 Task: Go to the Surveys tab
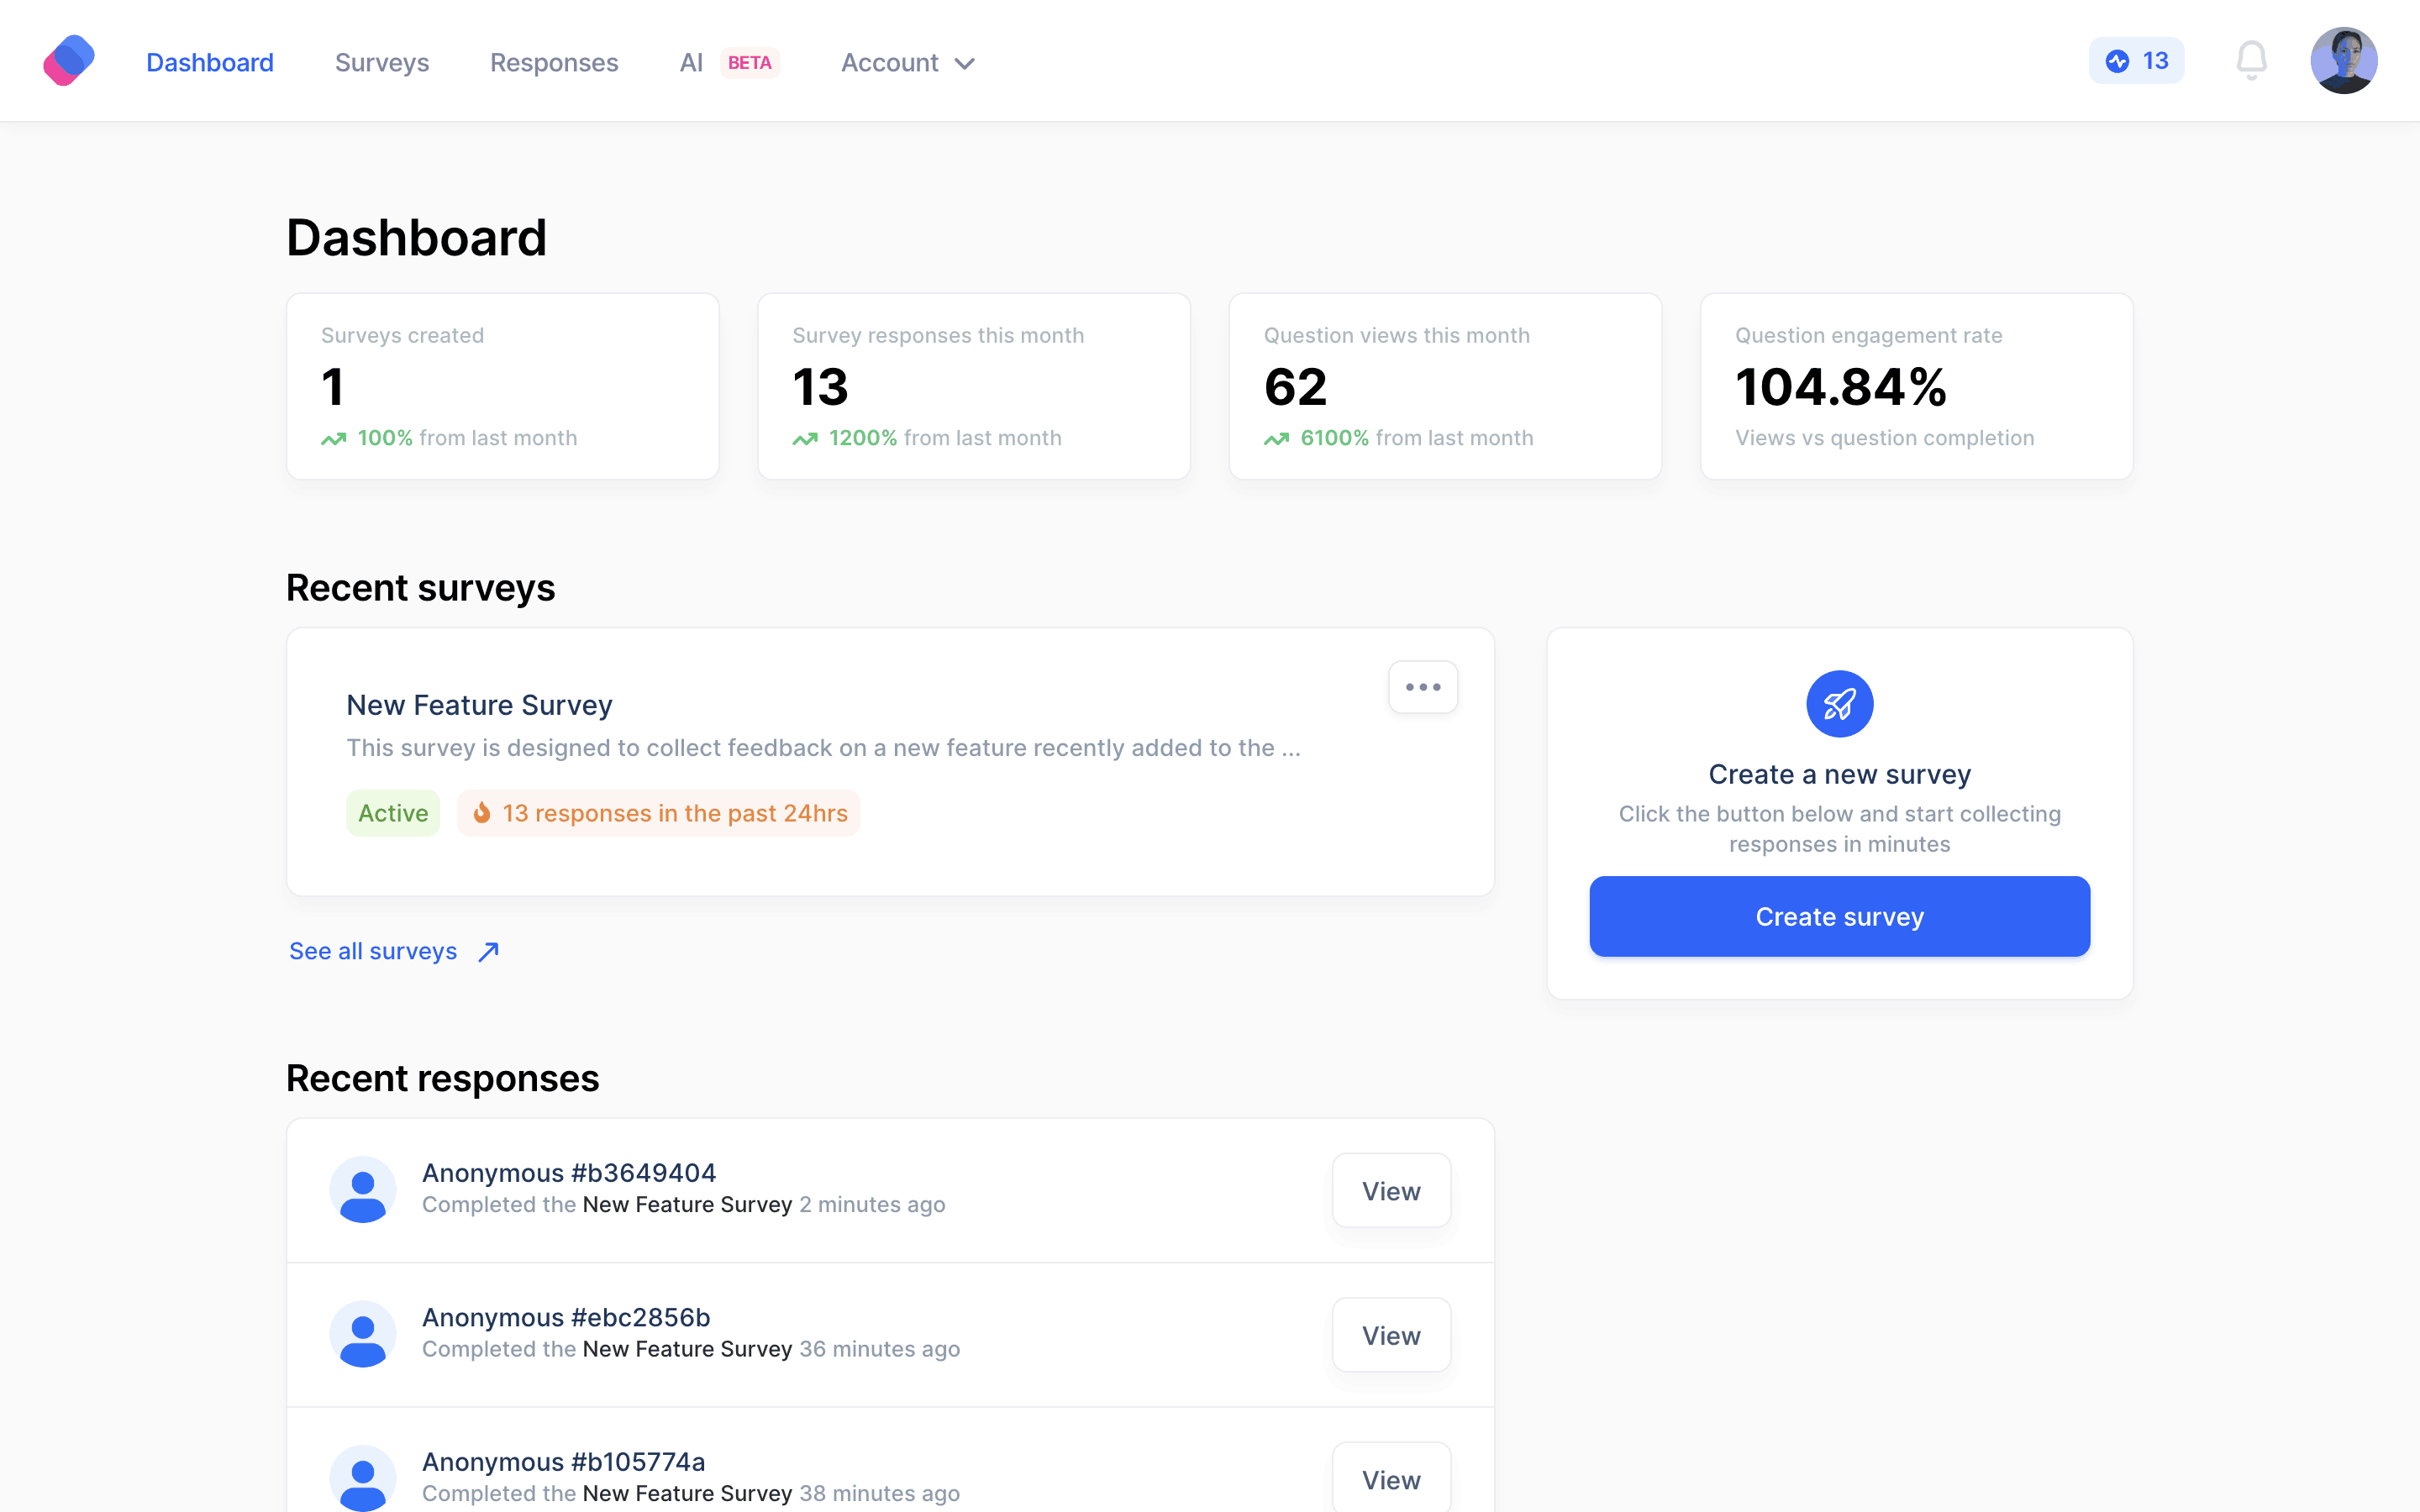point(381,63)
